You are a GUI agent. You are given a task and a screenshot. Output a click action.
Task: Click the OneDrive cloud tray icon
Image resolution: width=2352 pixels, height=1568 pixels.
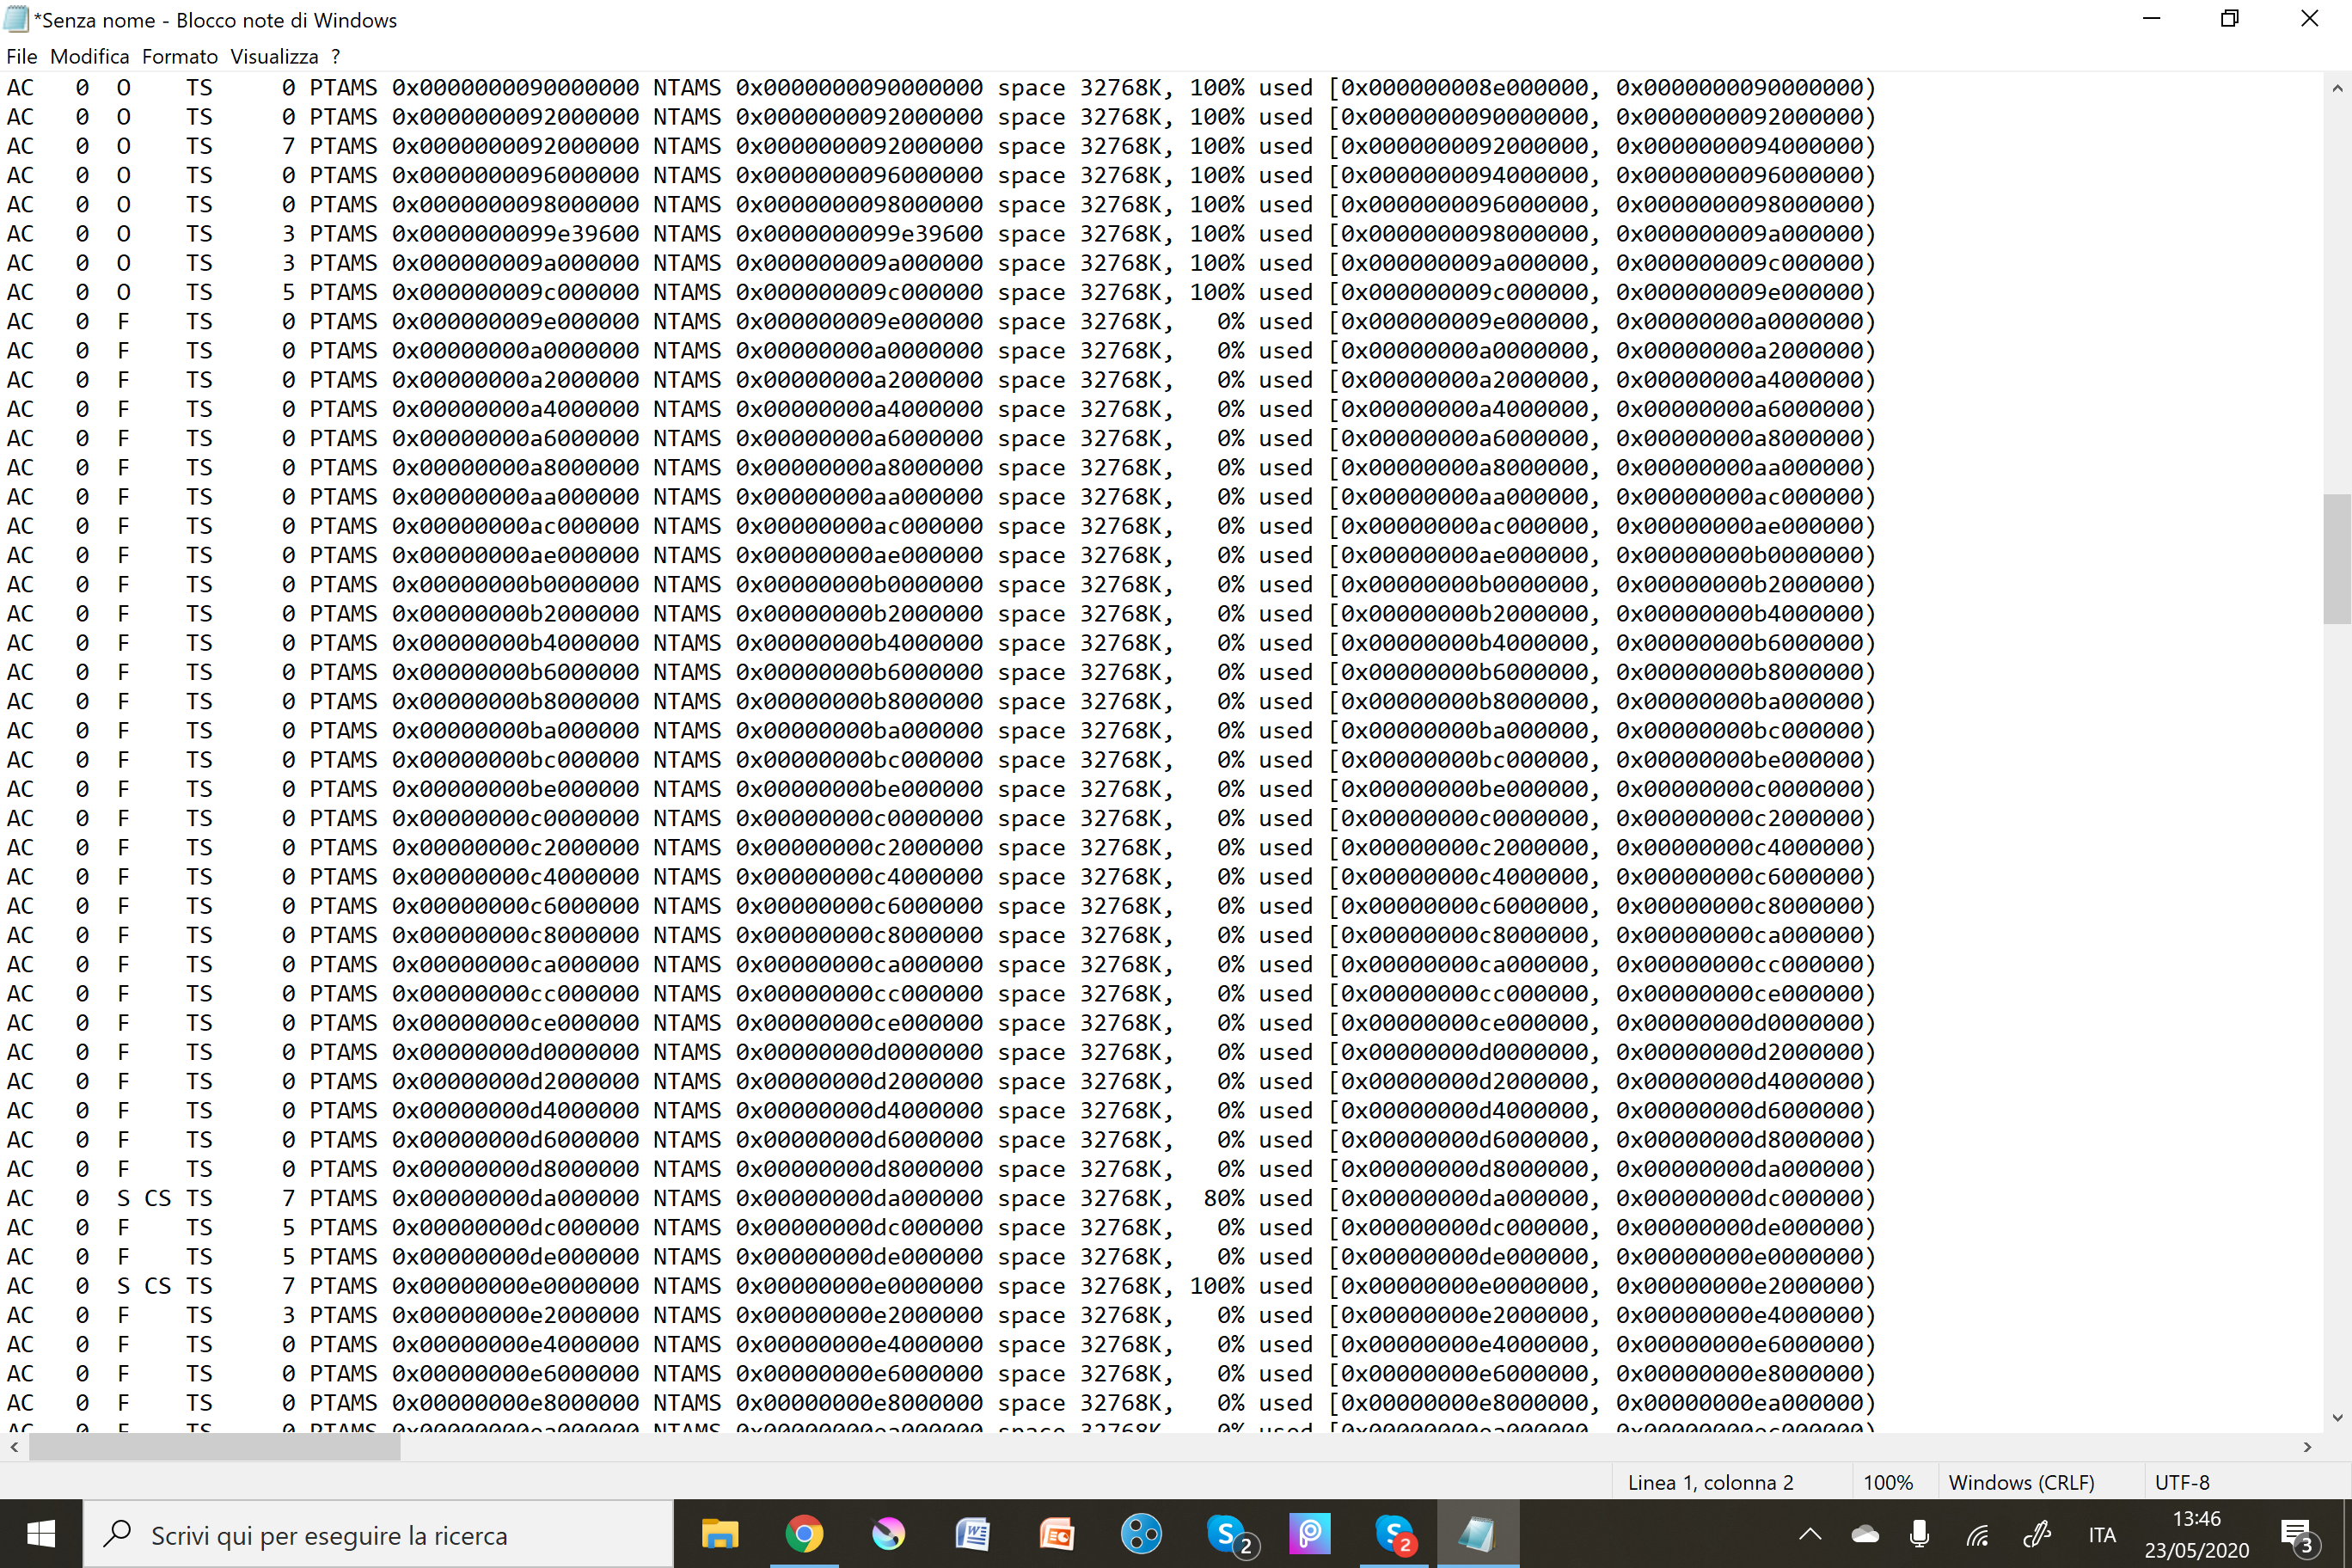click(x=1865, y=1535)
